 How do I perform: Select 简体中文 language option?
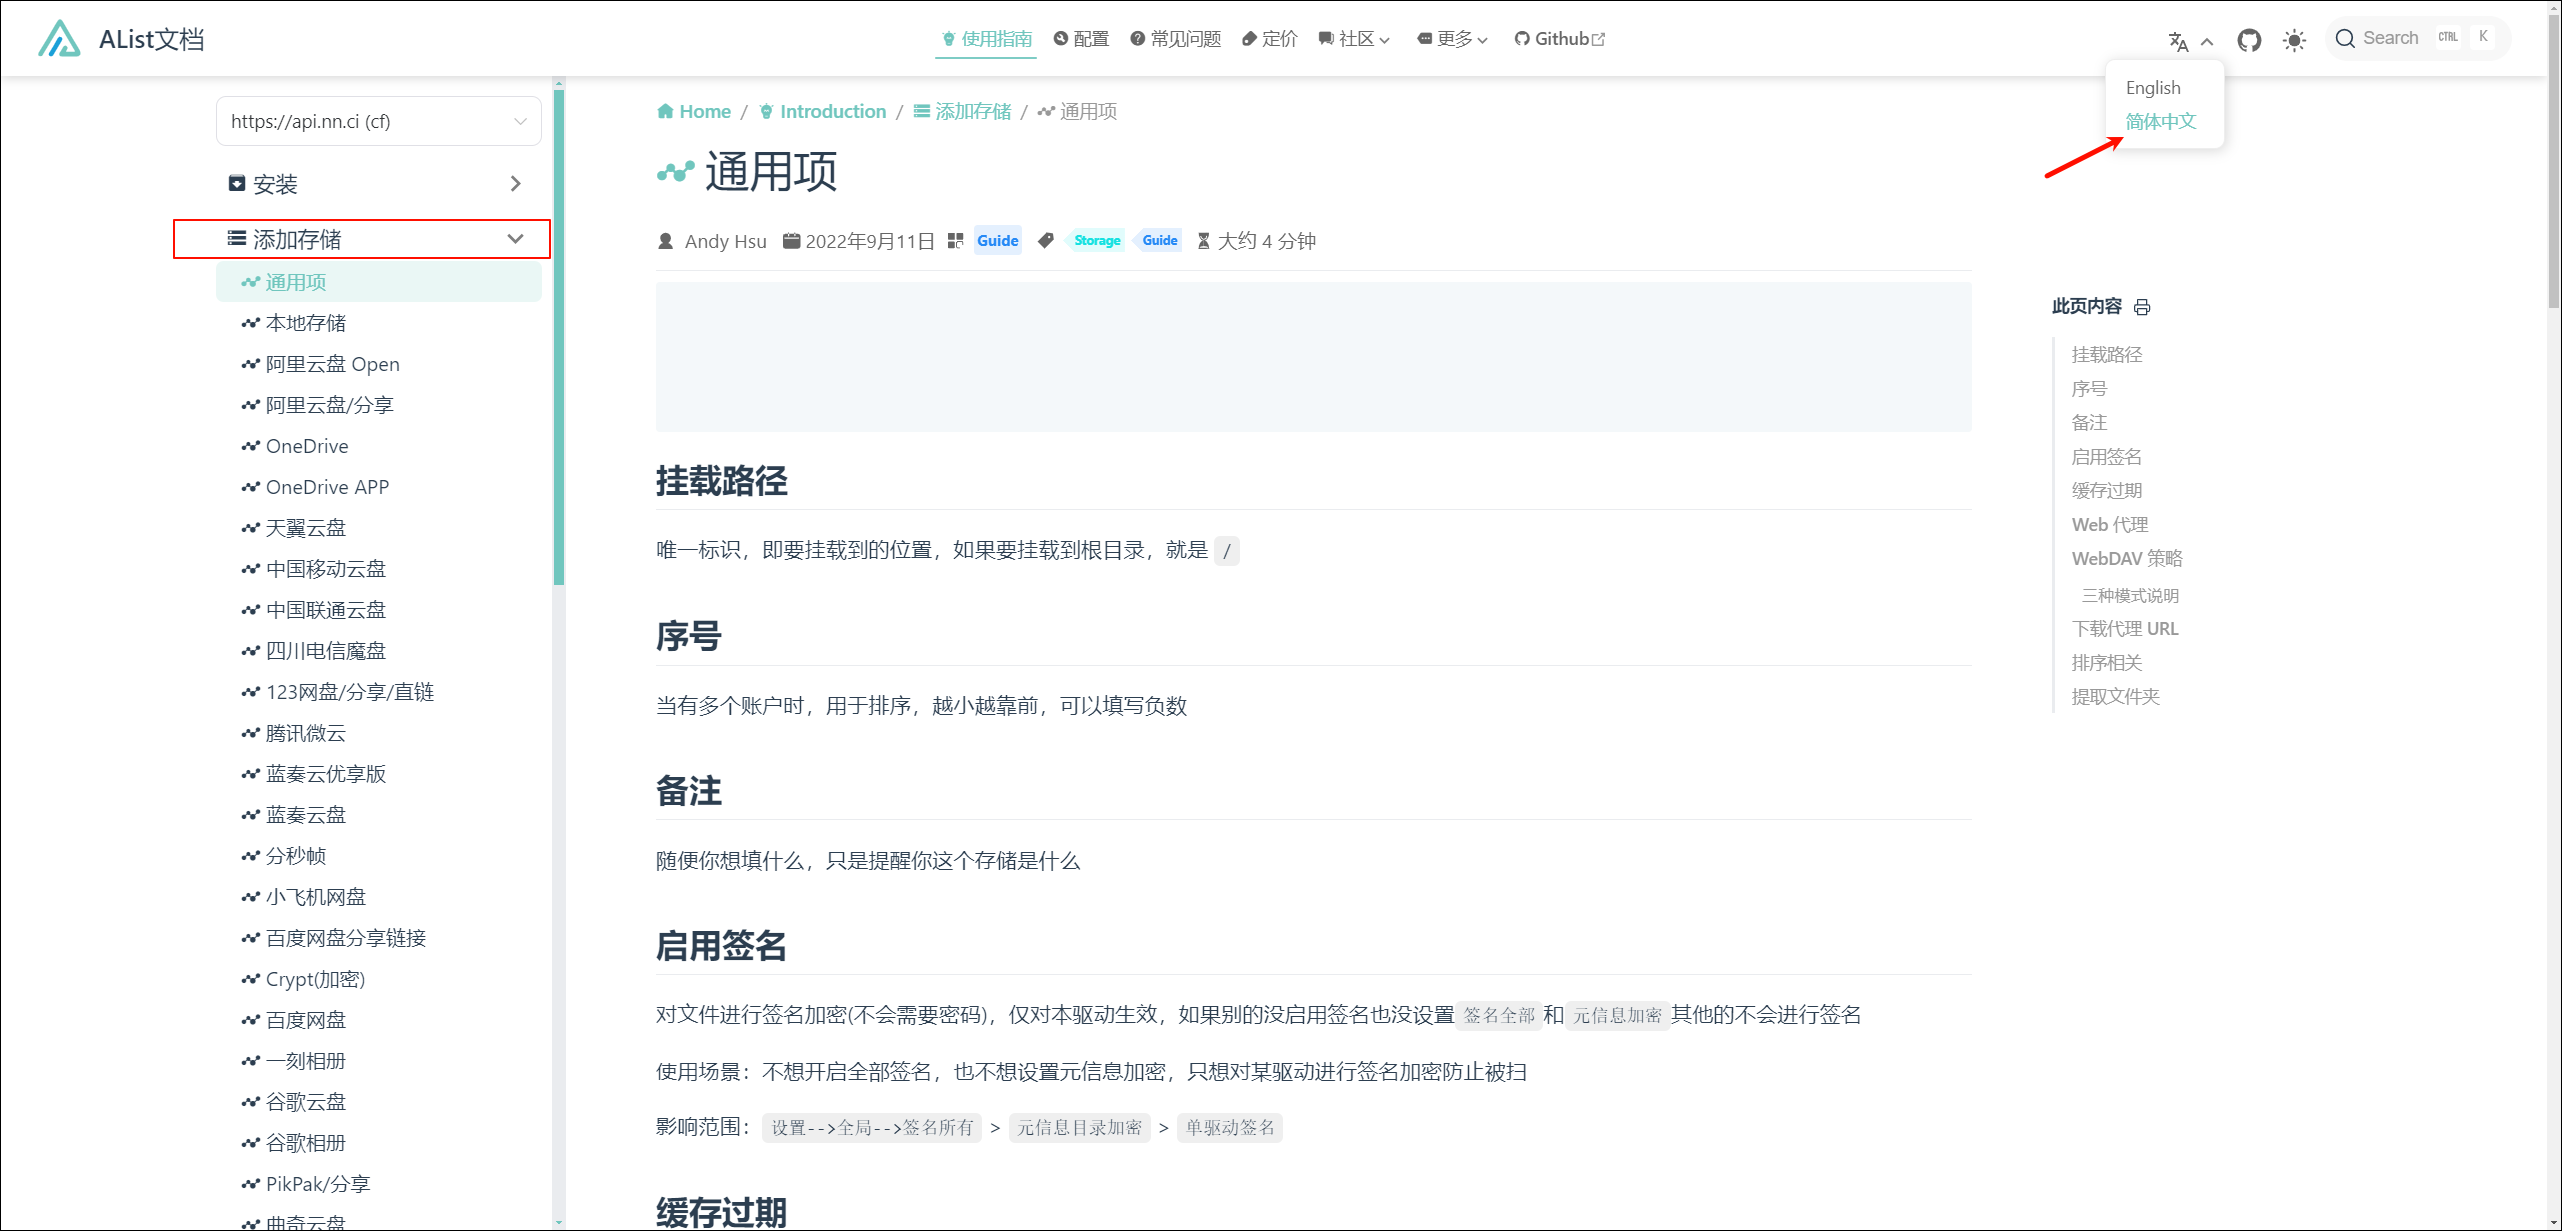[2160, 121]
